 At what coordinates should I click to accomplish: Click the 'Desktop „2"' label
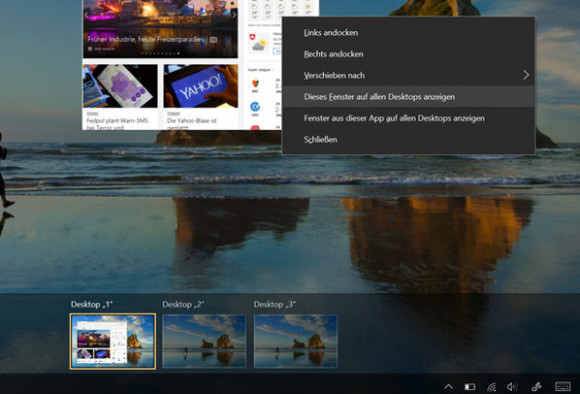(x=183, y=304)
